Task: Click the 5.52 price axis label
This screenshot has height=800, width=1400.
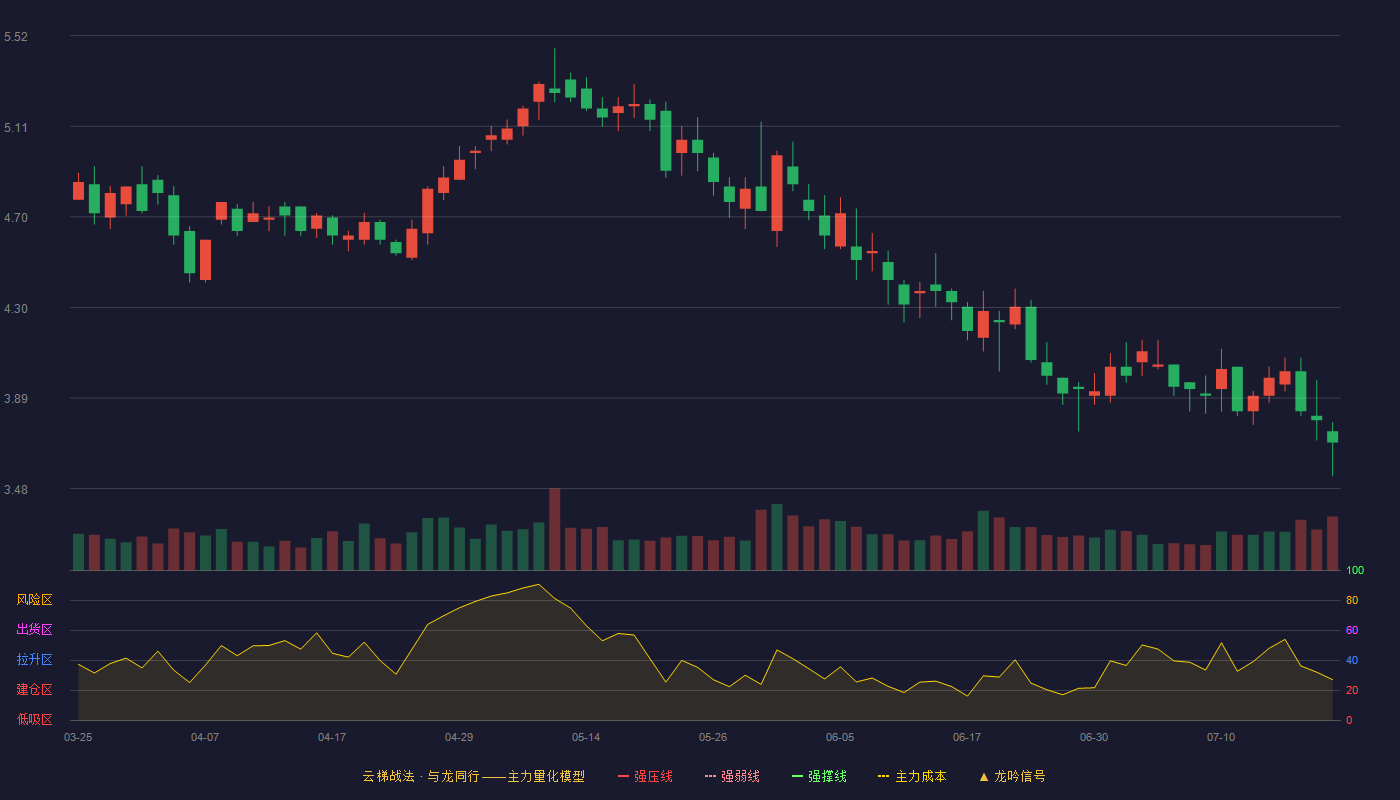Action: (16, 37)
